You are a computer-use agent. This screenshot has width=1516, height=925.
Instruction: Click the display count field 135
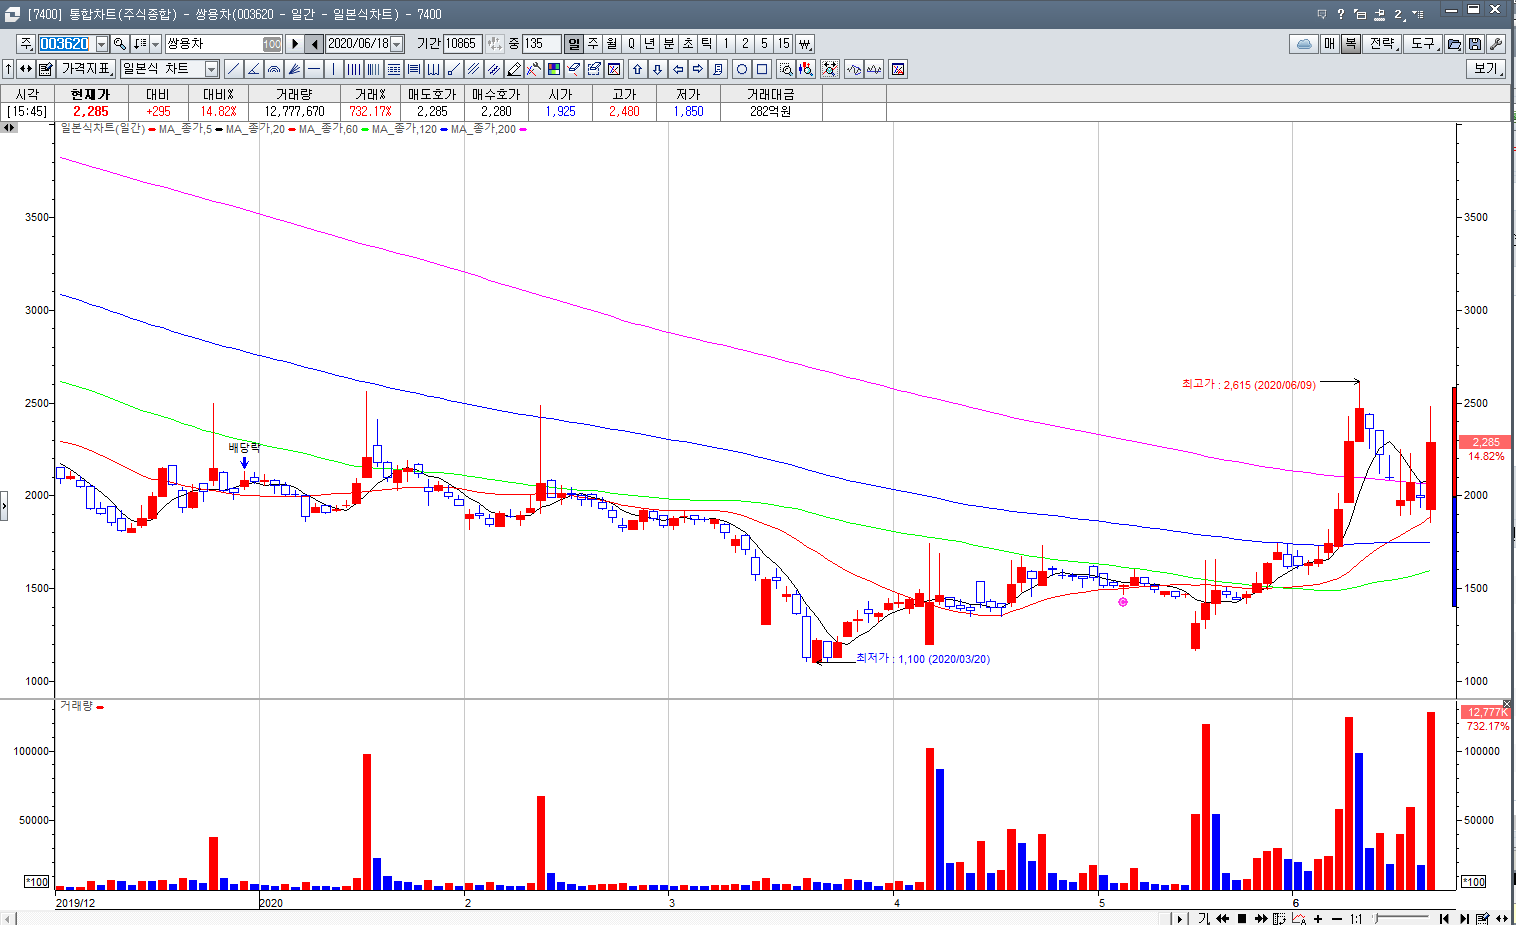[541, 44]
